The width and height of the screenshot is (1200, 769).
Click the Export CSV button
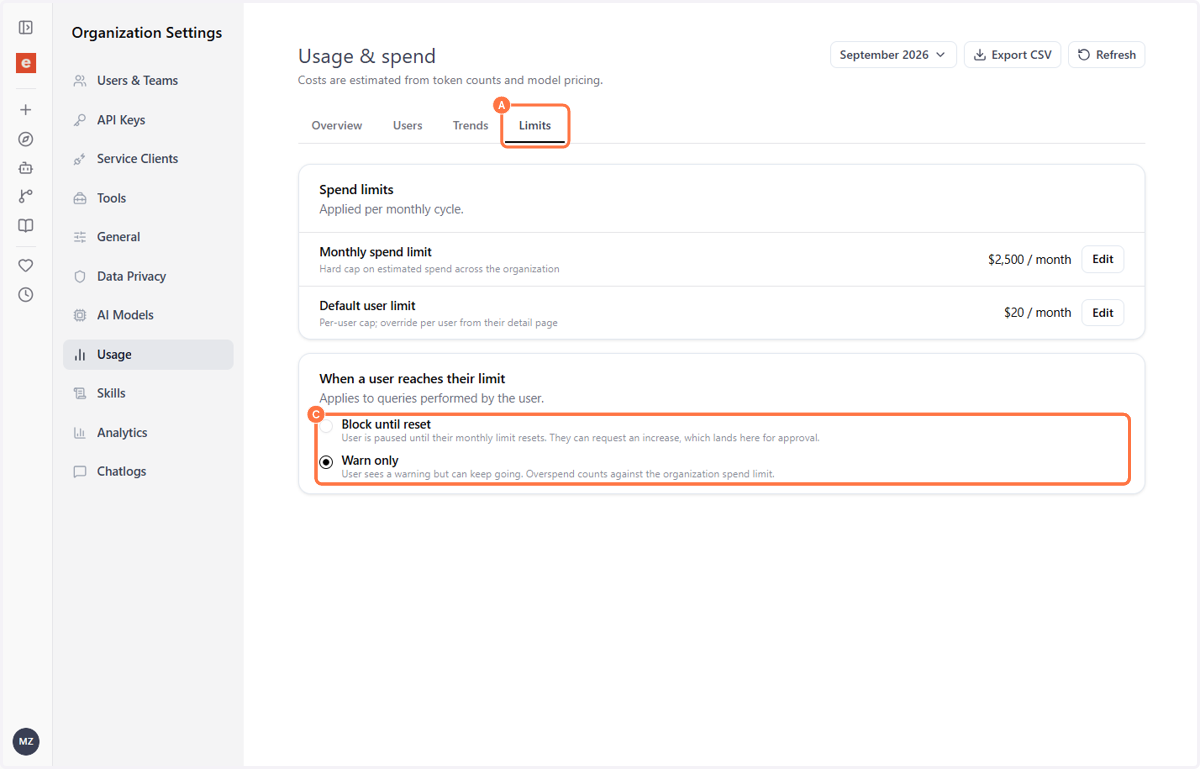click(1012, 55)
